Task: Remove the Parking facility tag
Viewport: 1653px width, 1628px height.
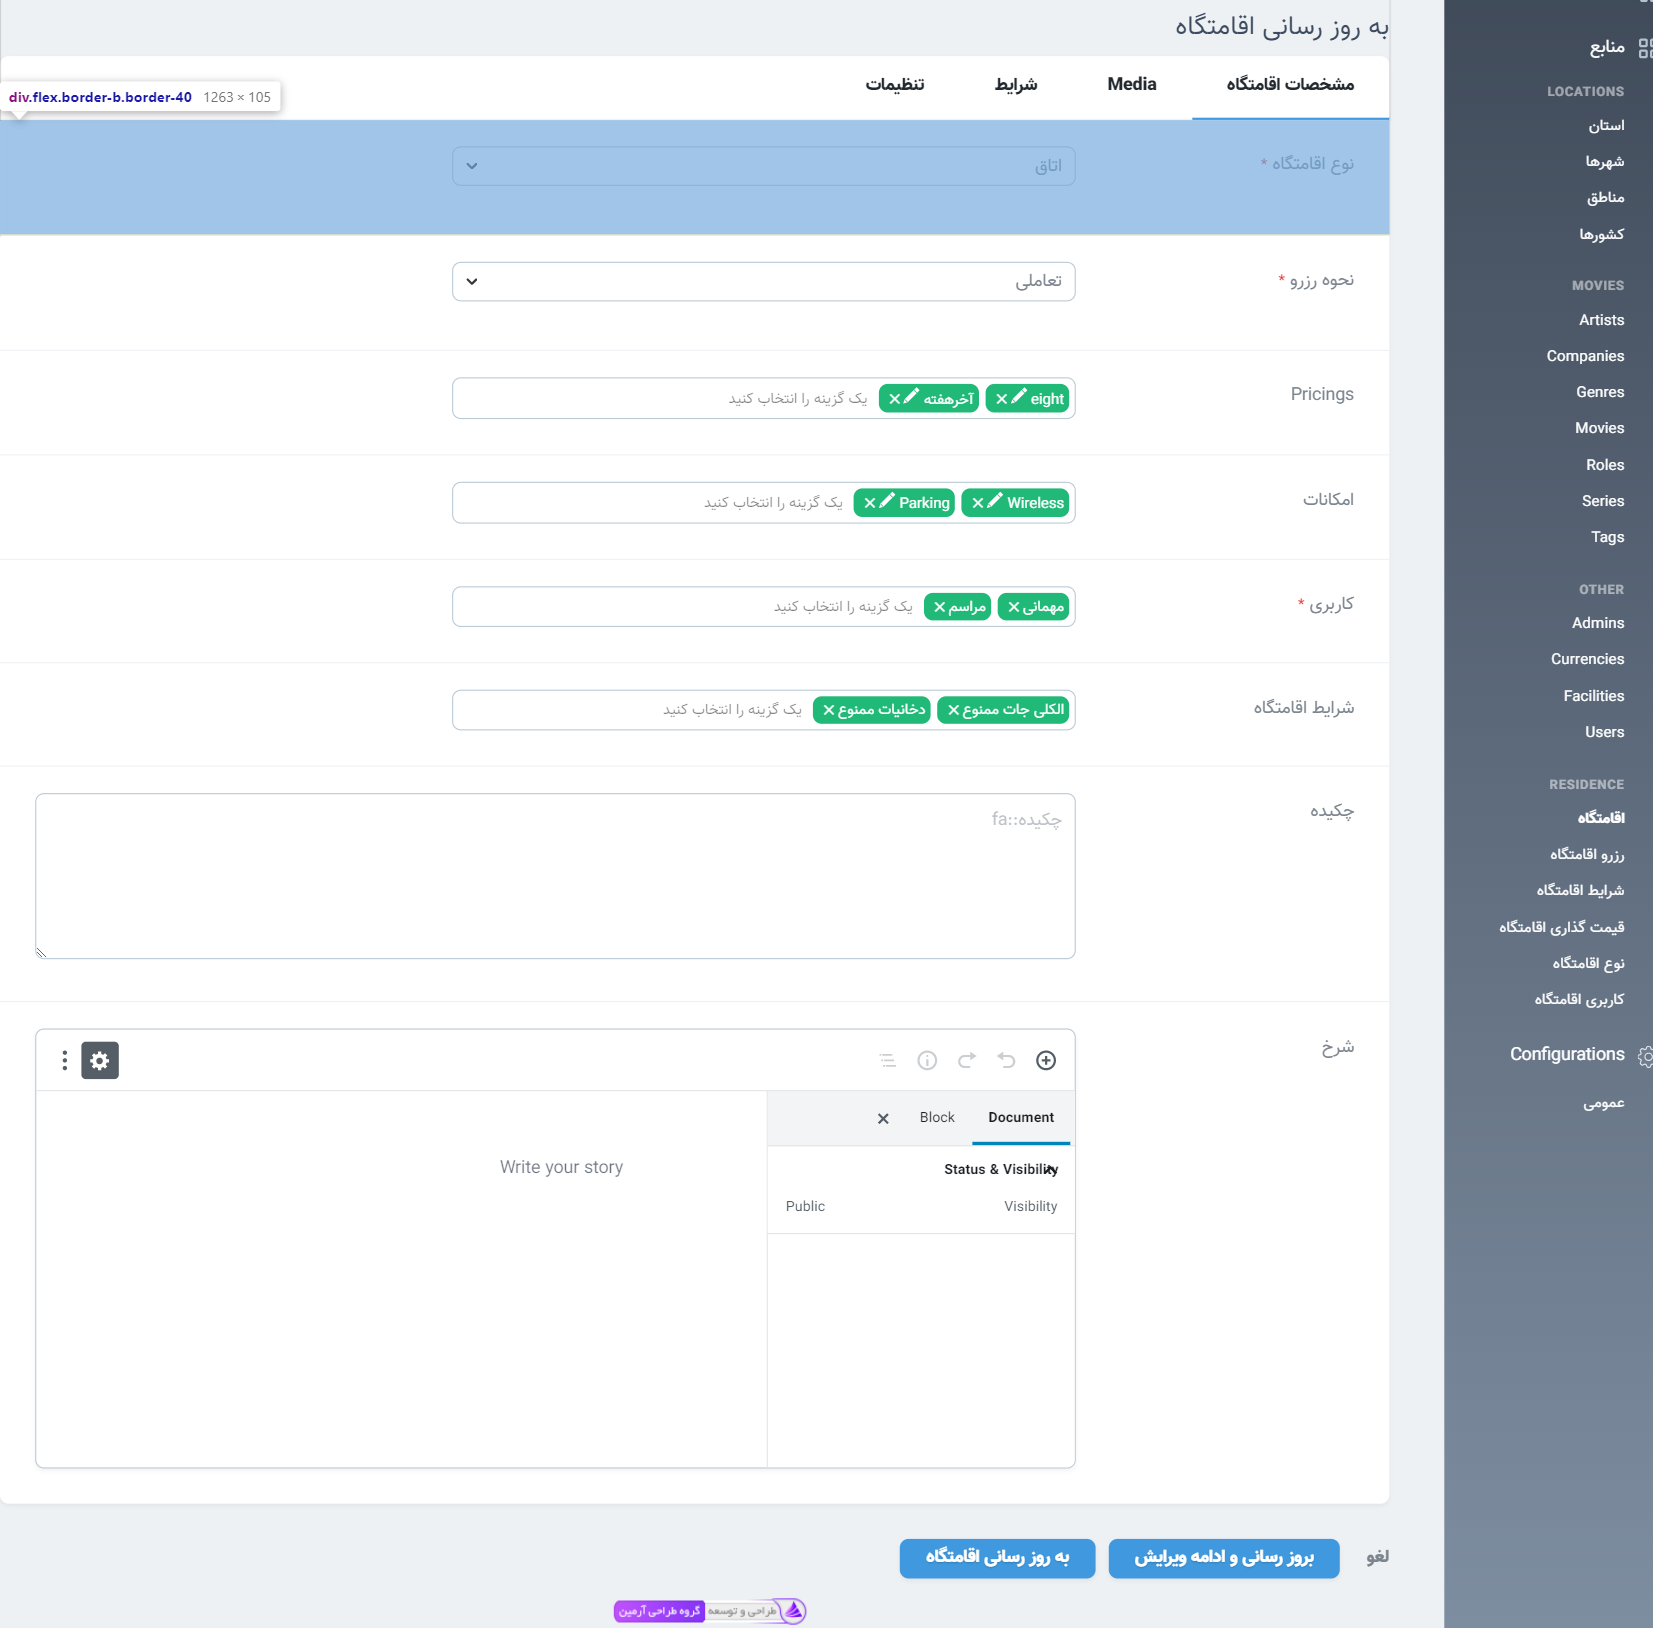Action: (870, 503)
